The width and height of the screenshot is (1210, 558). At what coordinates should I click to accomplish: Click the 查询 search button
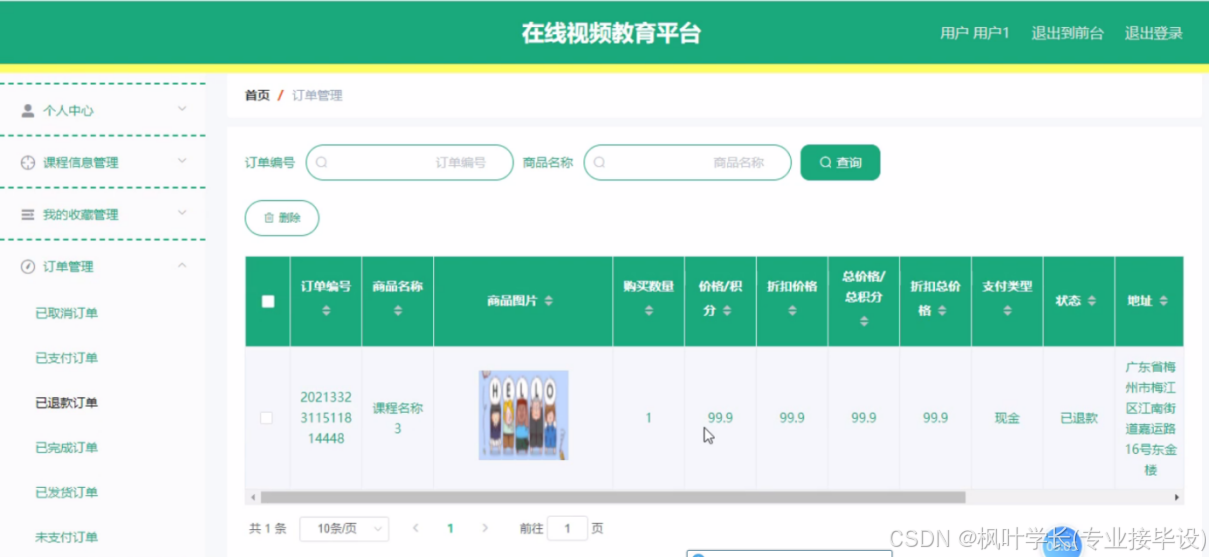[x=840, y=162]
